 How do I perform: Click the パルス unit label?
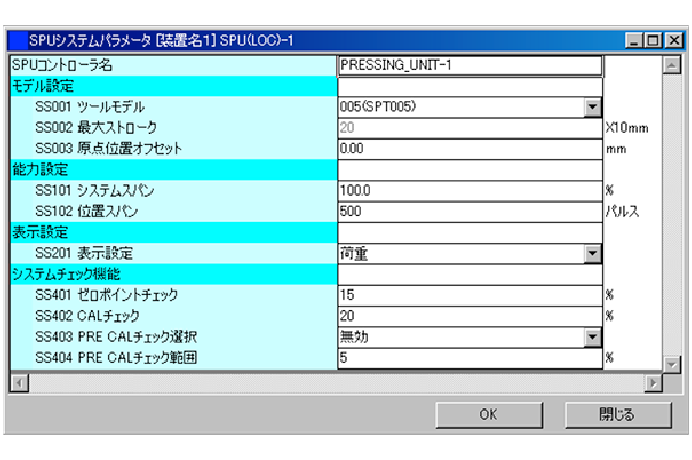click(622, 211)
